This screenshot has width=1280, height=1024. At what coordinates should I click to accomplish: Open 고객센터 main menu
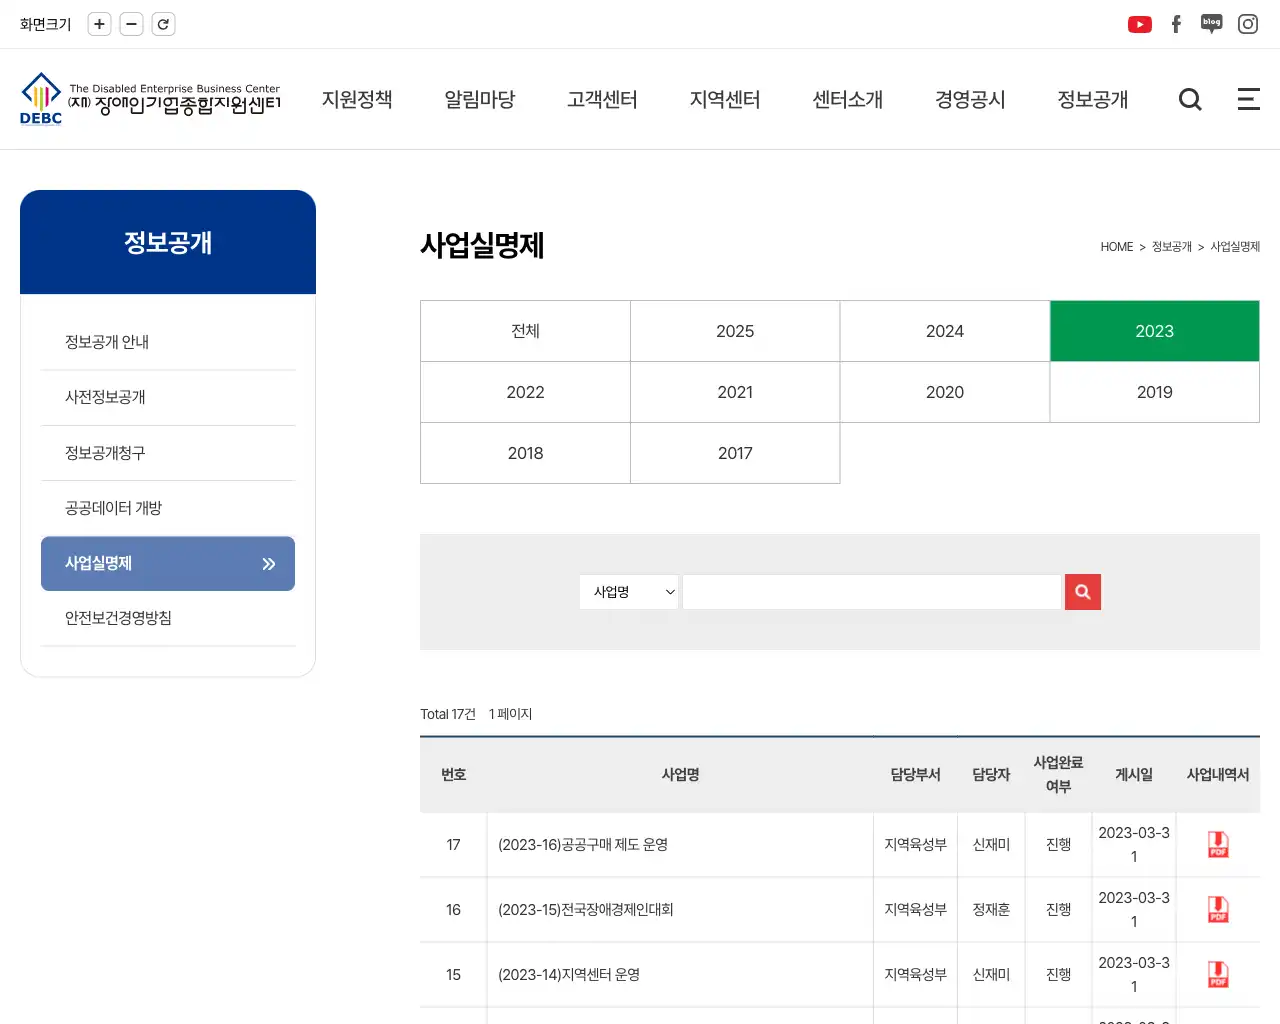point(602,99)
